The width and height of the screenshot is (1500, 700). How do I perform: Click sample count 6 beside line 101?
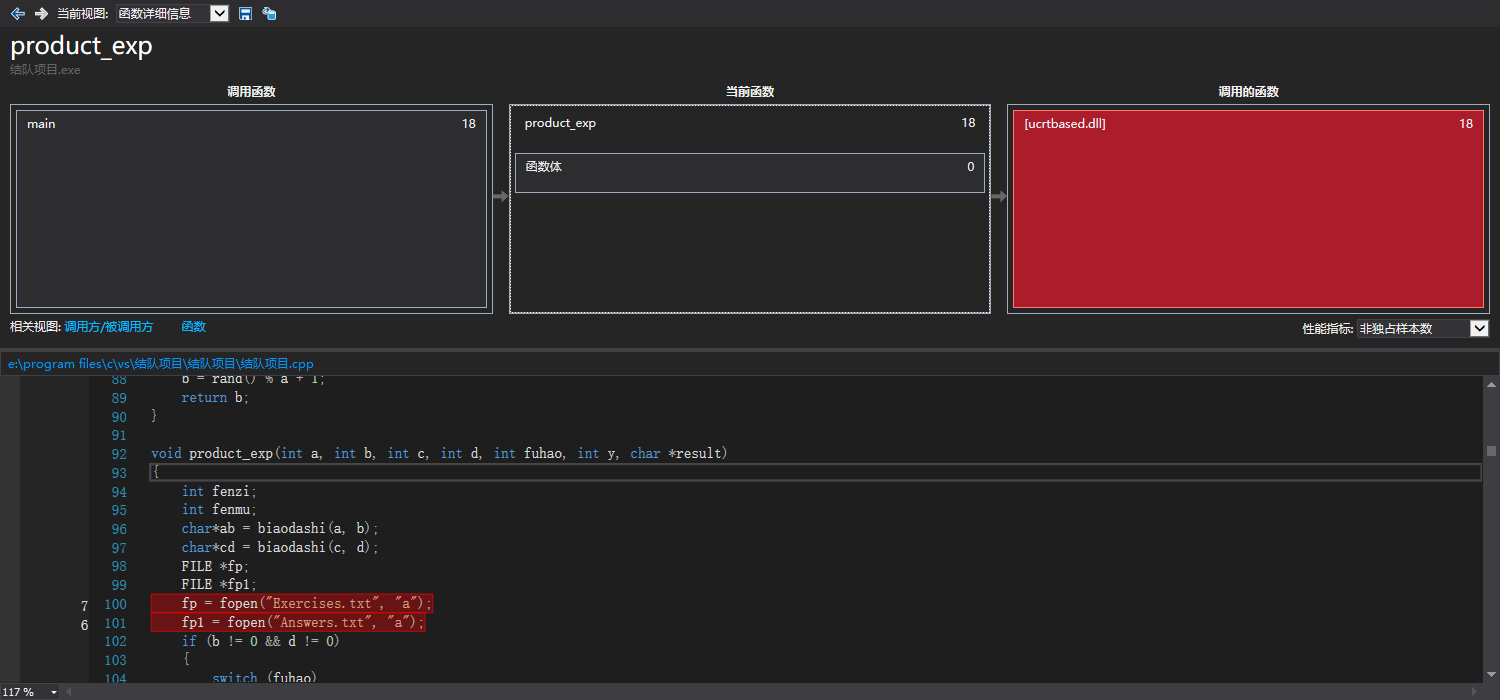(x=84, y=625)
